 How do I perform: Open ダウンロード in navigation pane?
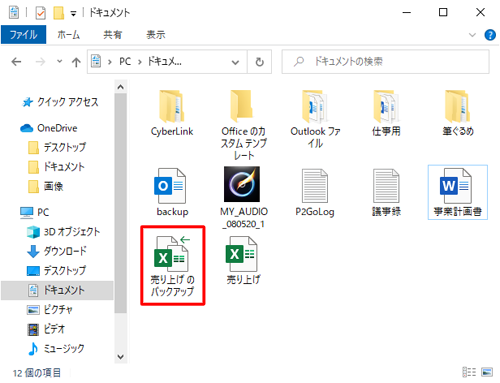point(57,251)
